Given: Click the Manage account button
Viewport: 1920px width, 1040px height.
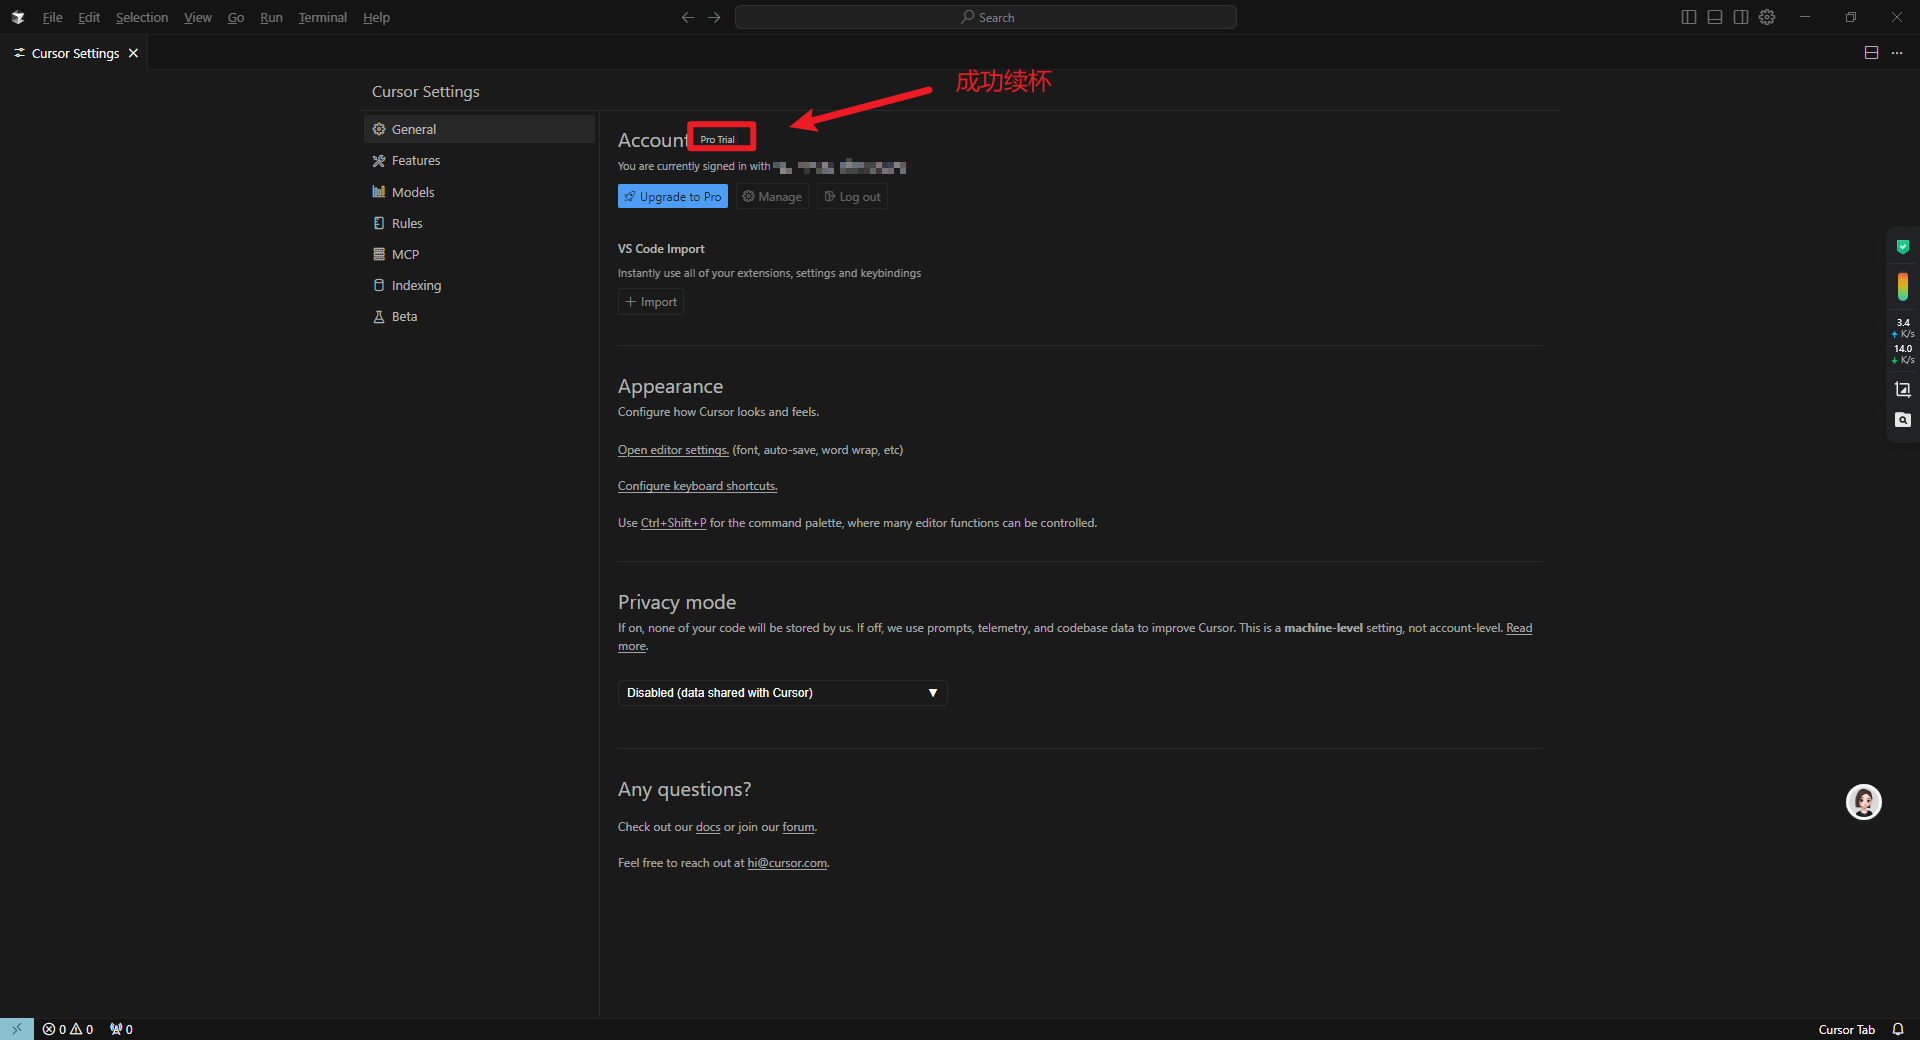Looking at the screenshot, I should coord(772,197).
